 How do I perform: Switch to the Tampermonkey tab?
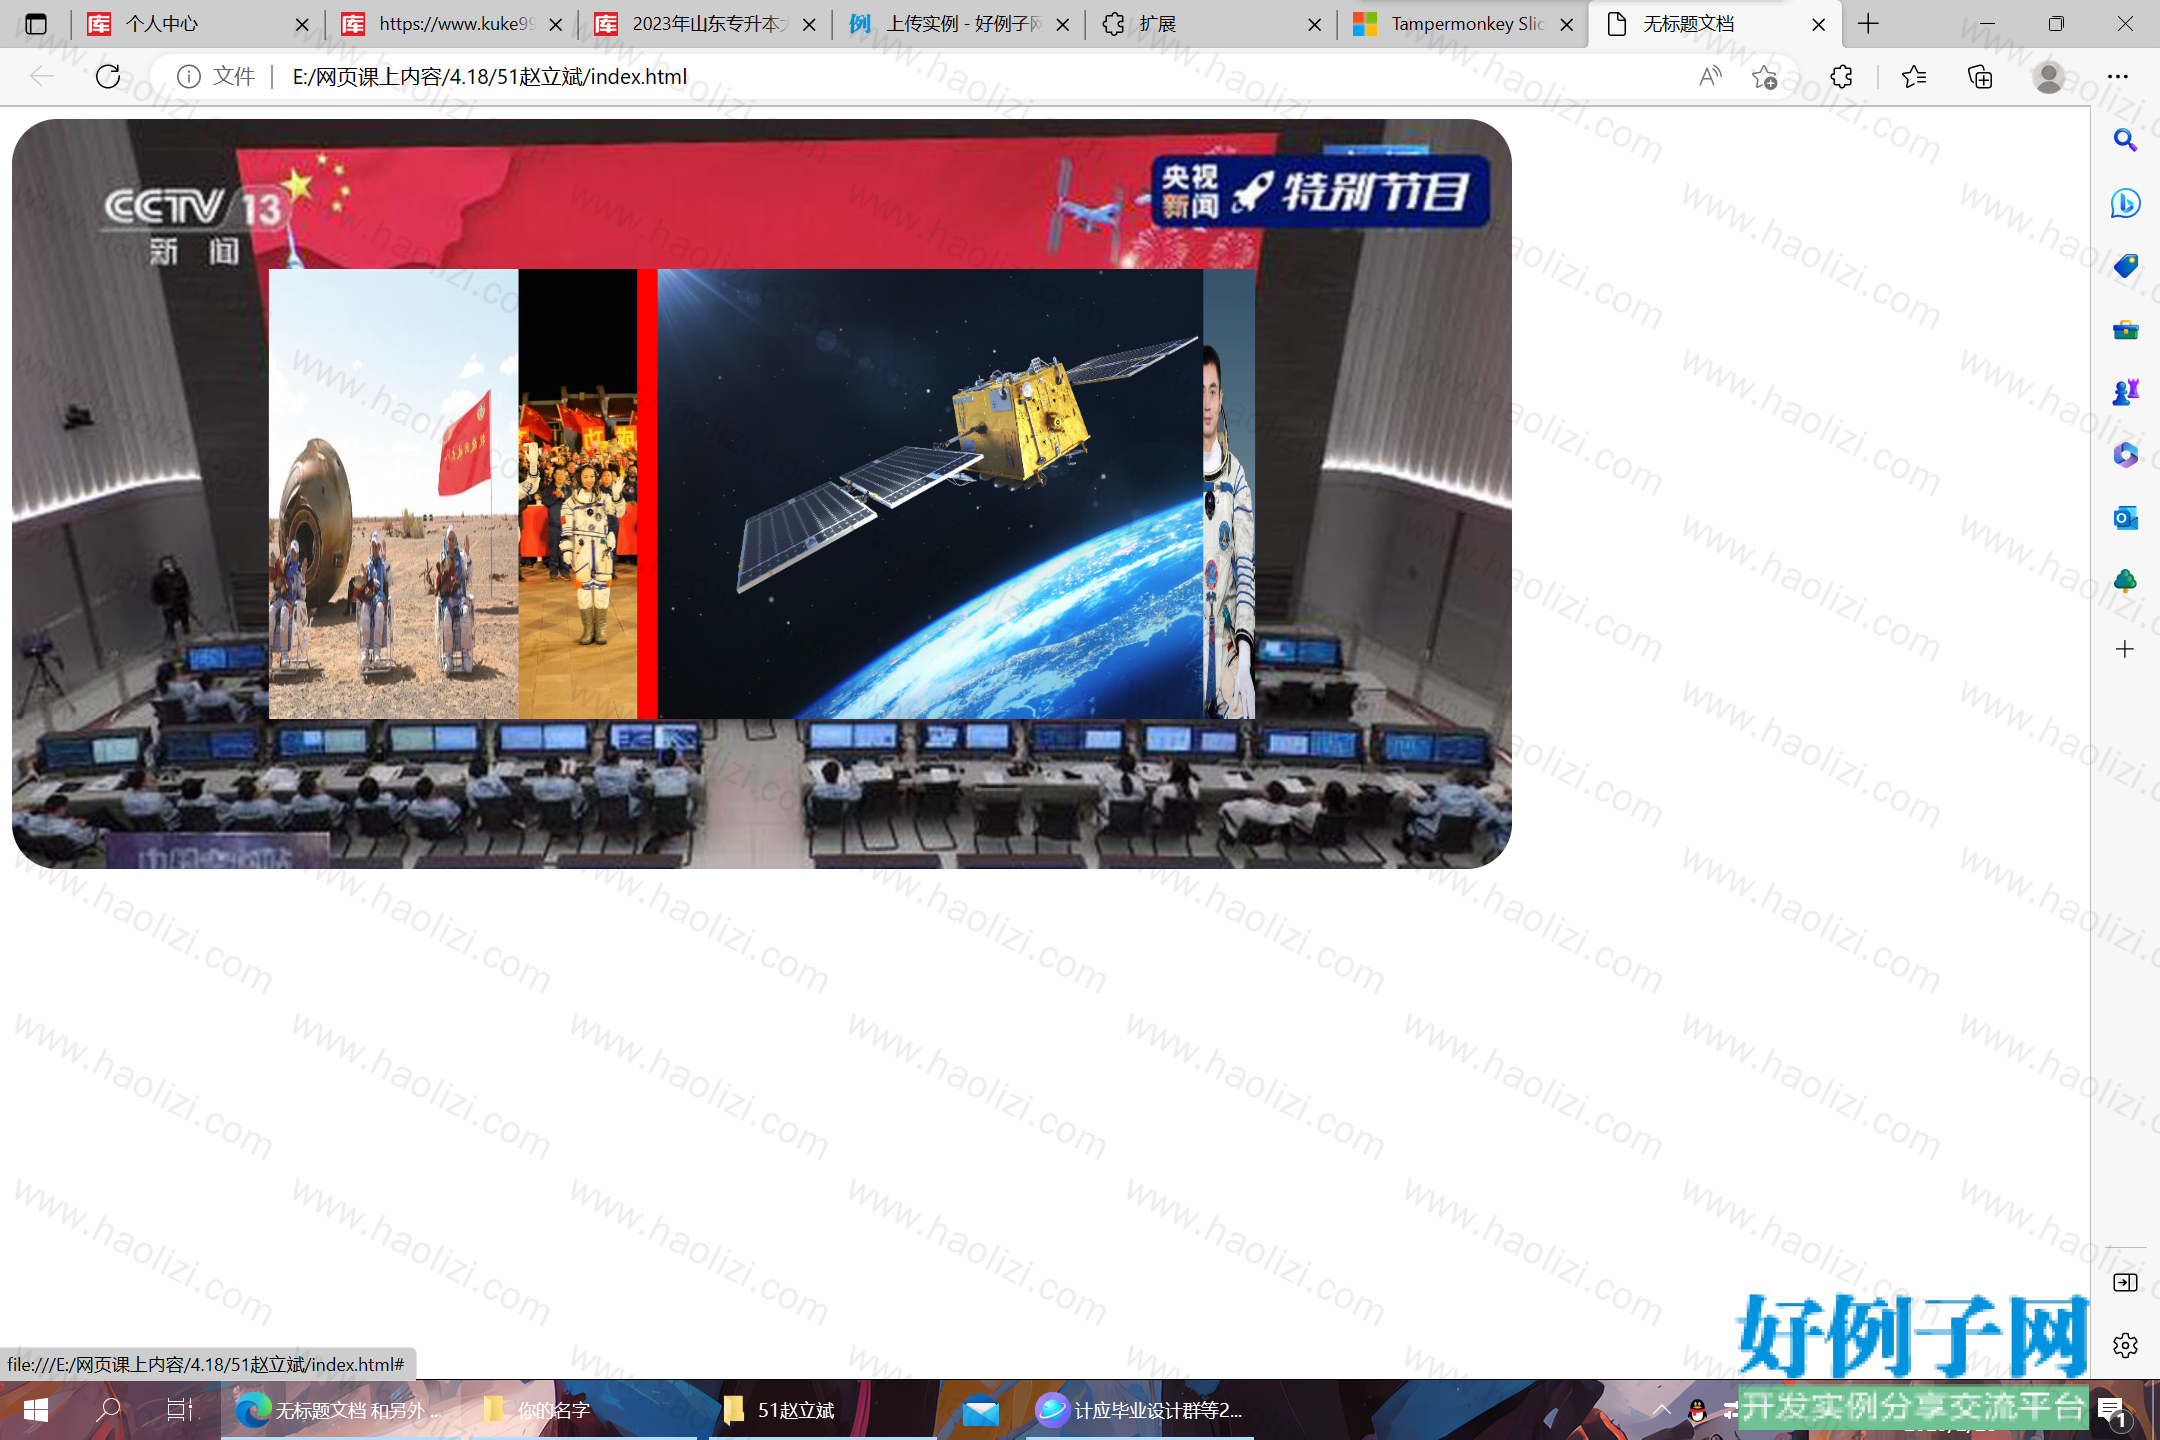[1465, 24]
